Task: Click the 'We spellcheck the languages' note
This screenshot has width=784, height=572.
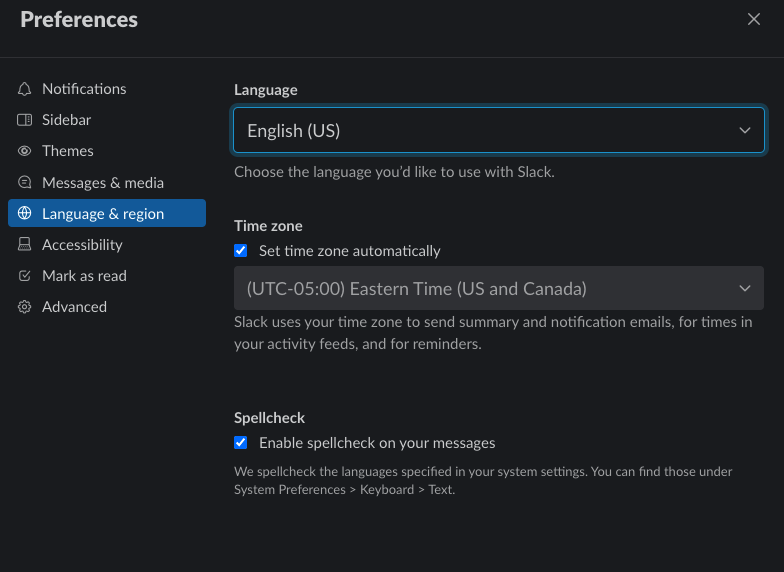Action: (483, 480)
